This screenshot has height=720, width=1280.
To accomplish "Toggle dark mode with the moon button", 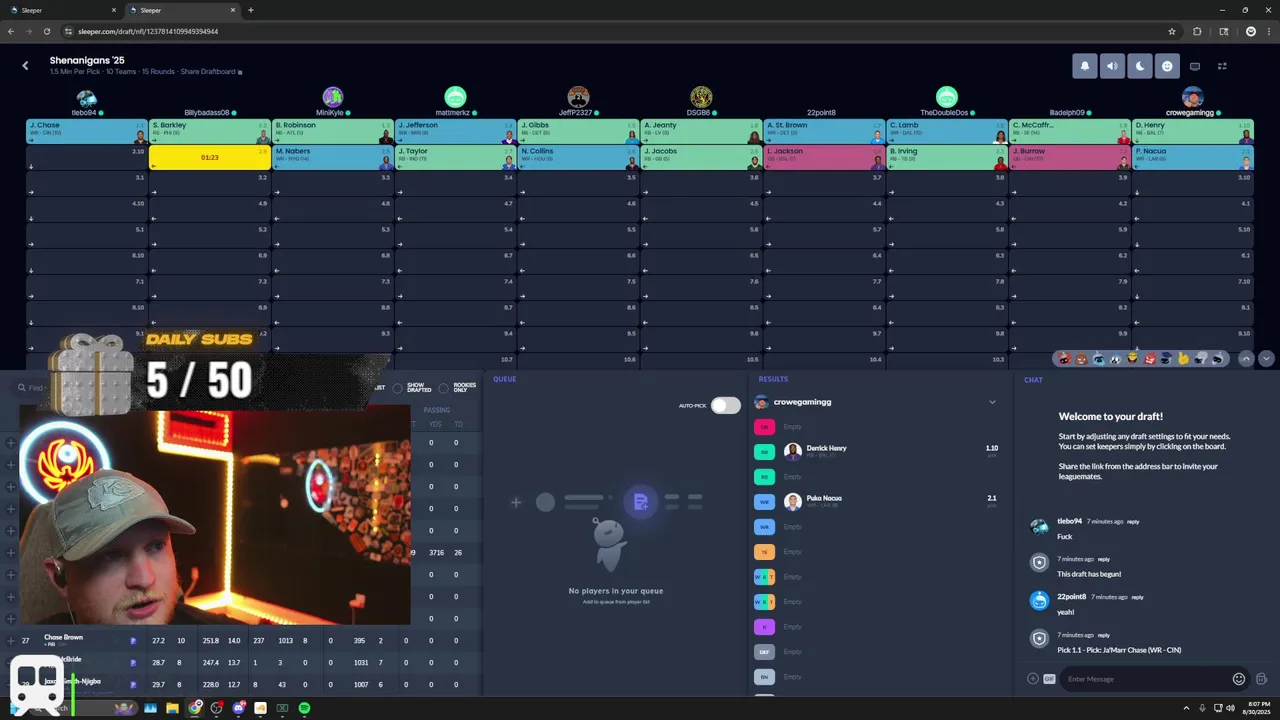I will (x=1140, y=66).
